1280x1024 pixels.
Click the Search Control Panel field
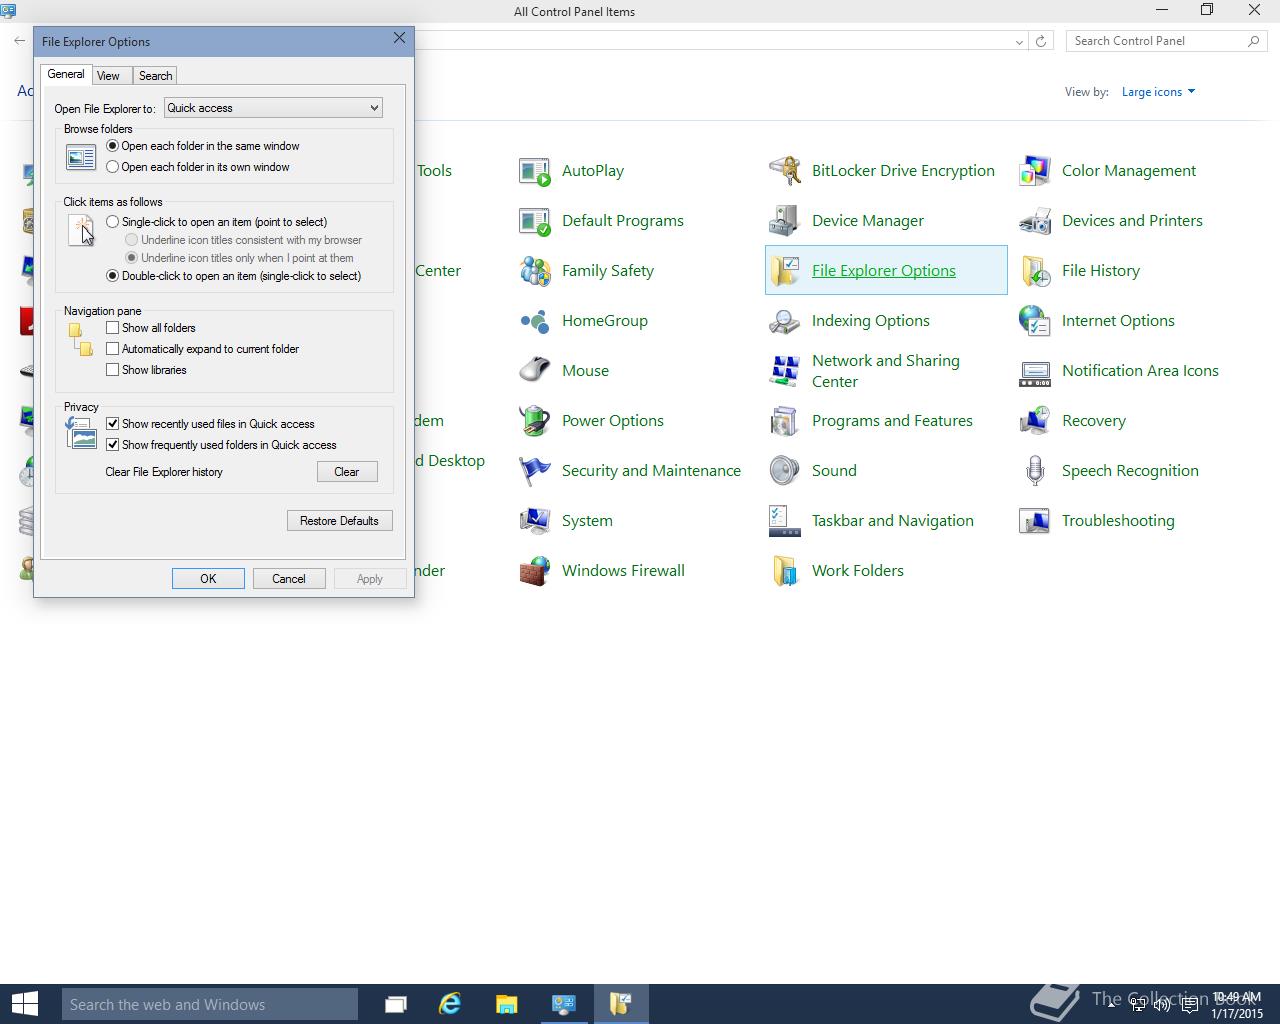(1166, 41)
